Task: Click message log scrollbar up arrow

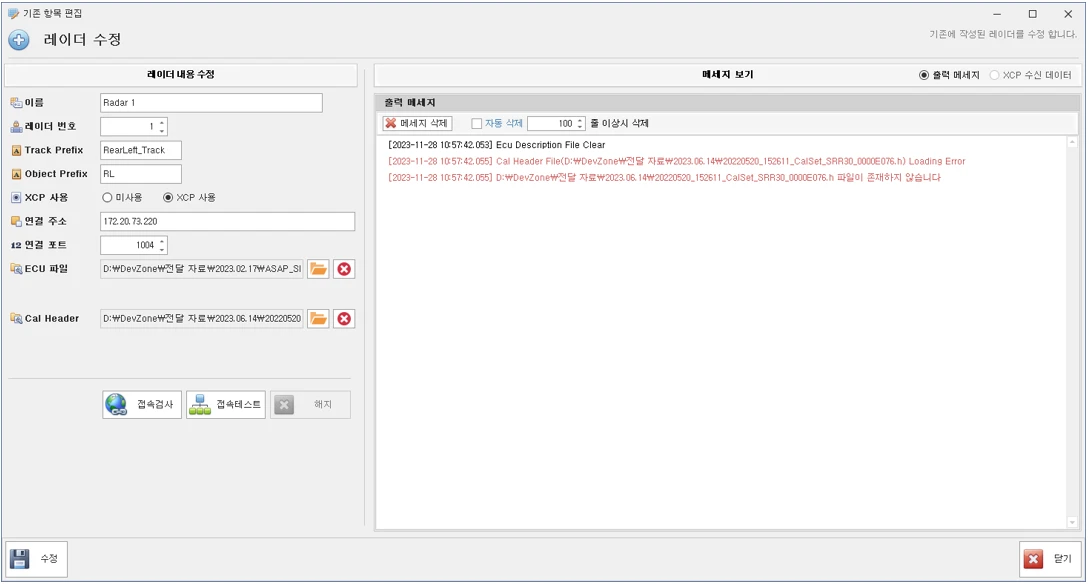Action: click(x=1072, y=142)
